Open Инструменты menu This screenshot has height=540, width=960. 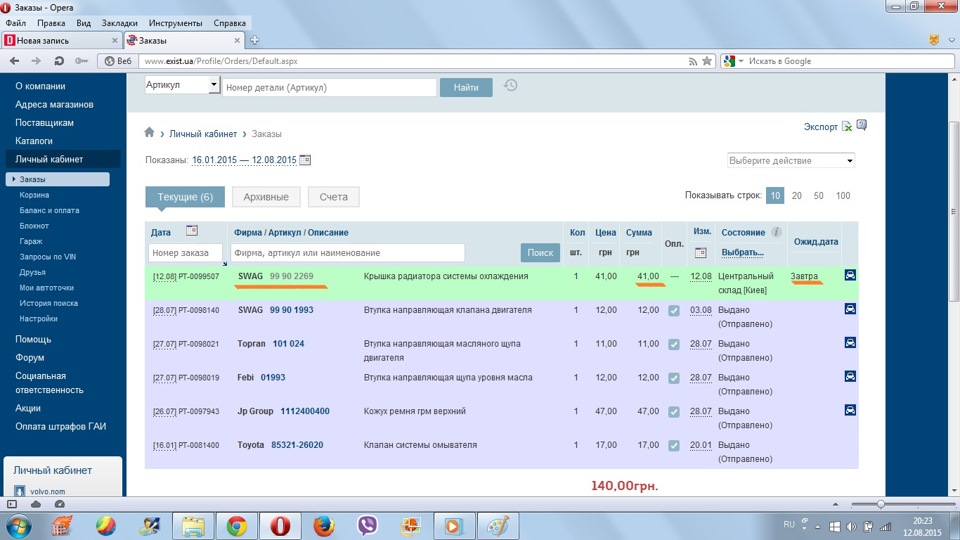click(175, 23)
